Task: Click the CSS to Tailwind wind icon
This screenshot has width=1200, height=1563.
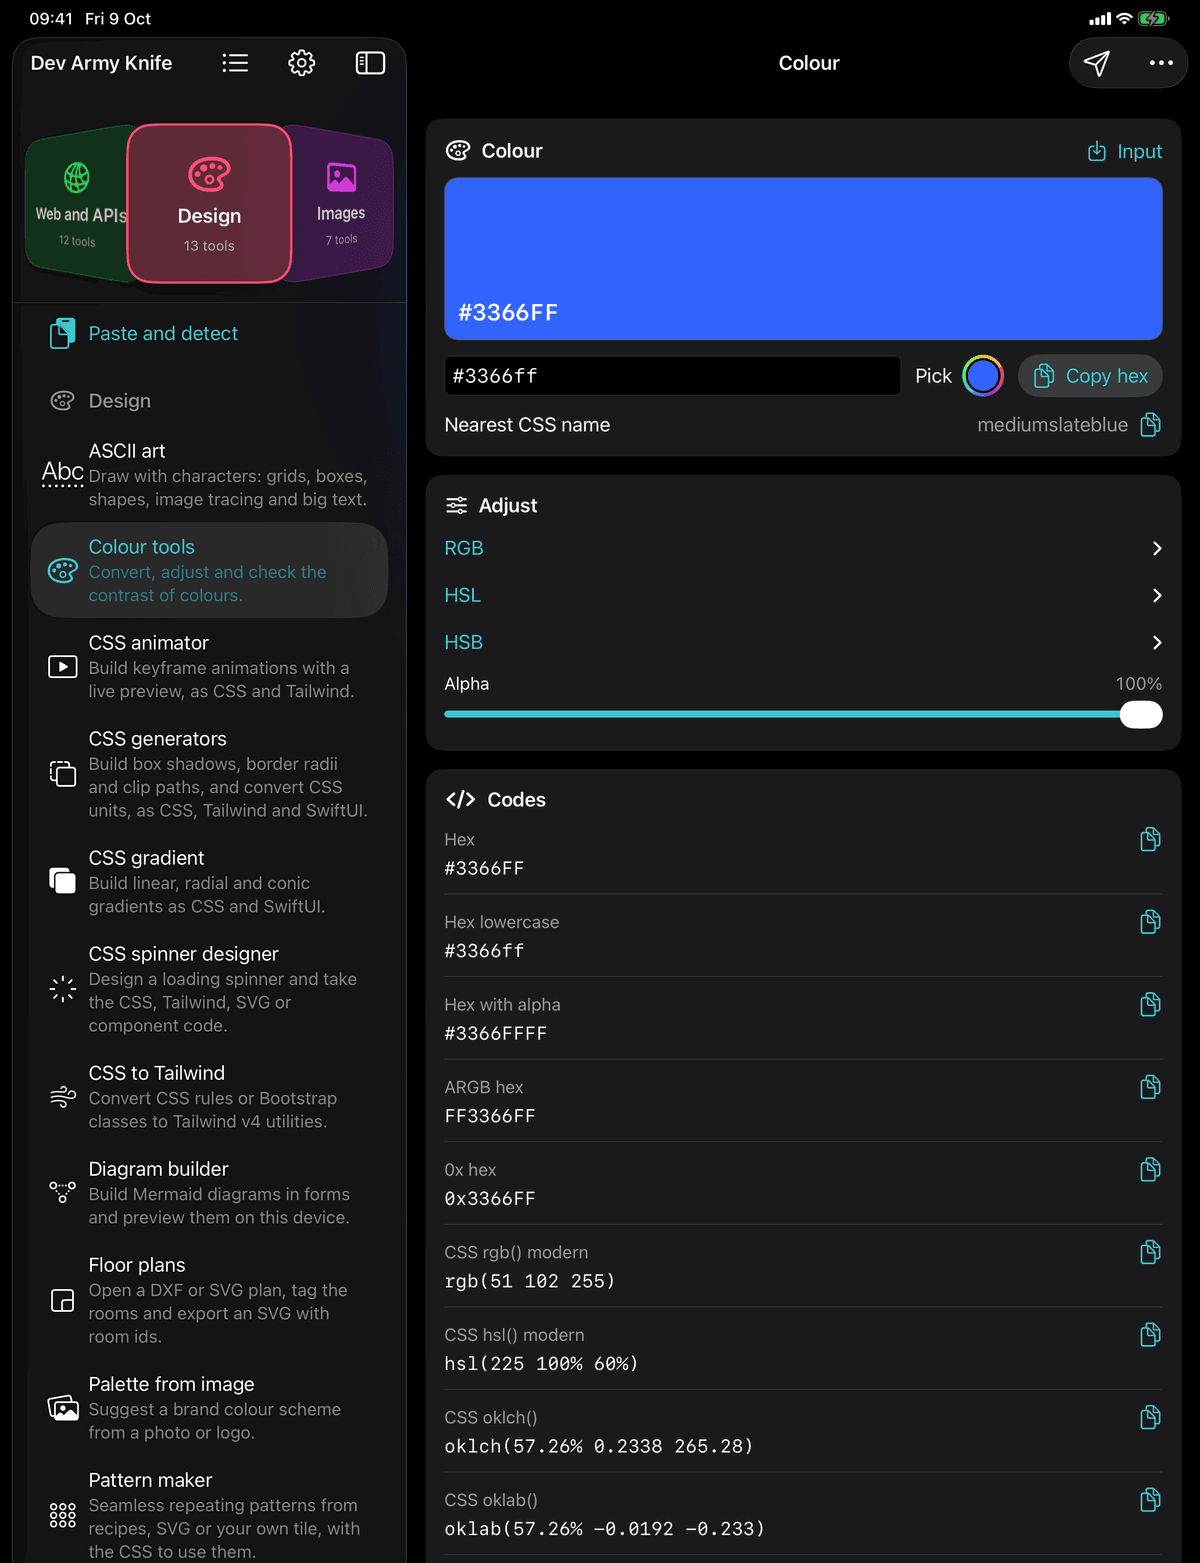Action: [x=63, y=1097]
